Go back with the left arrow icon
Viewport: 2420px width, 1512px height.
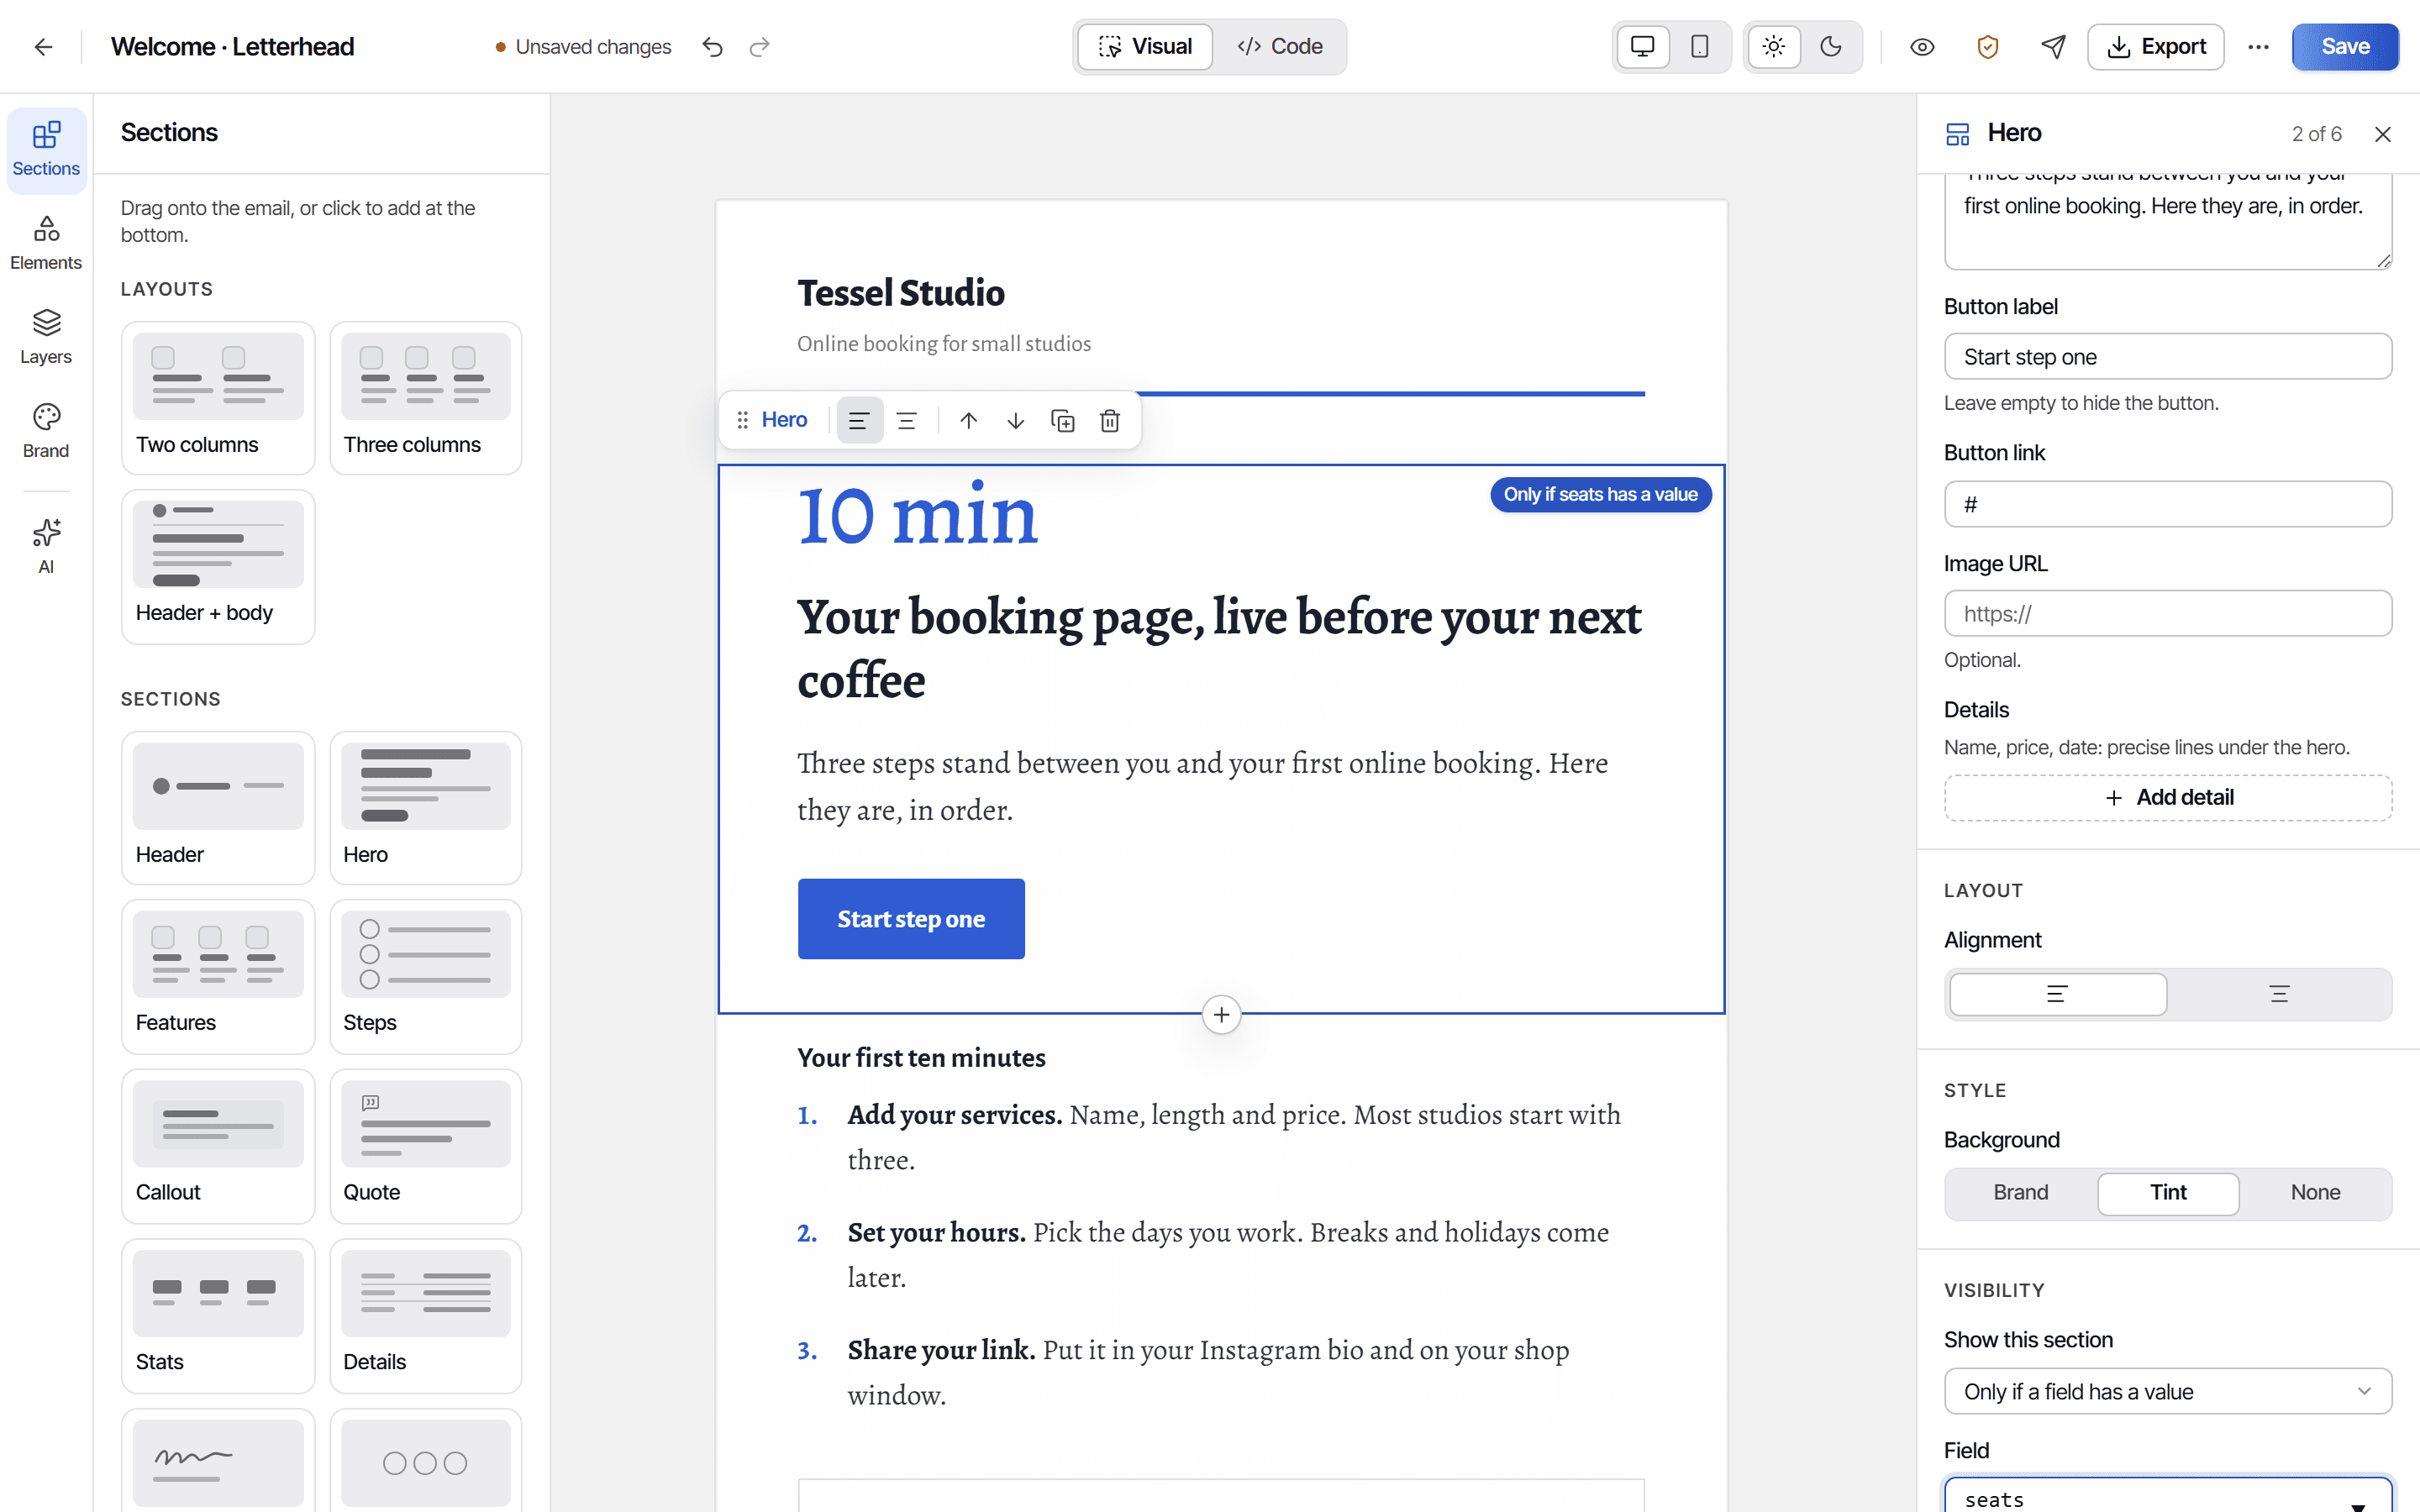(x=43, y=47)
